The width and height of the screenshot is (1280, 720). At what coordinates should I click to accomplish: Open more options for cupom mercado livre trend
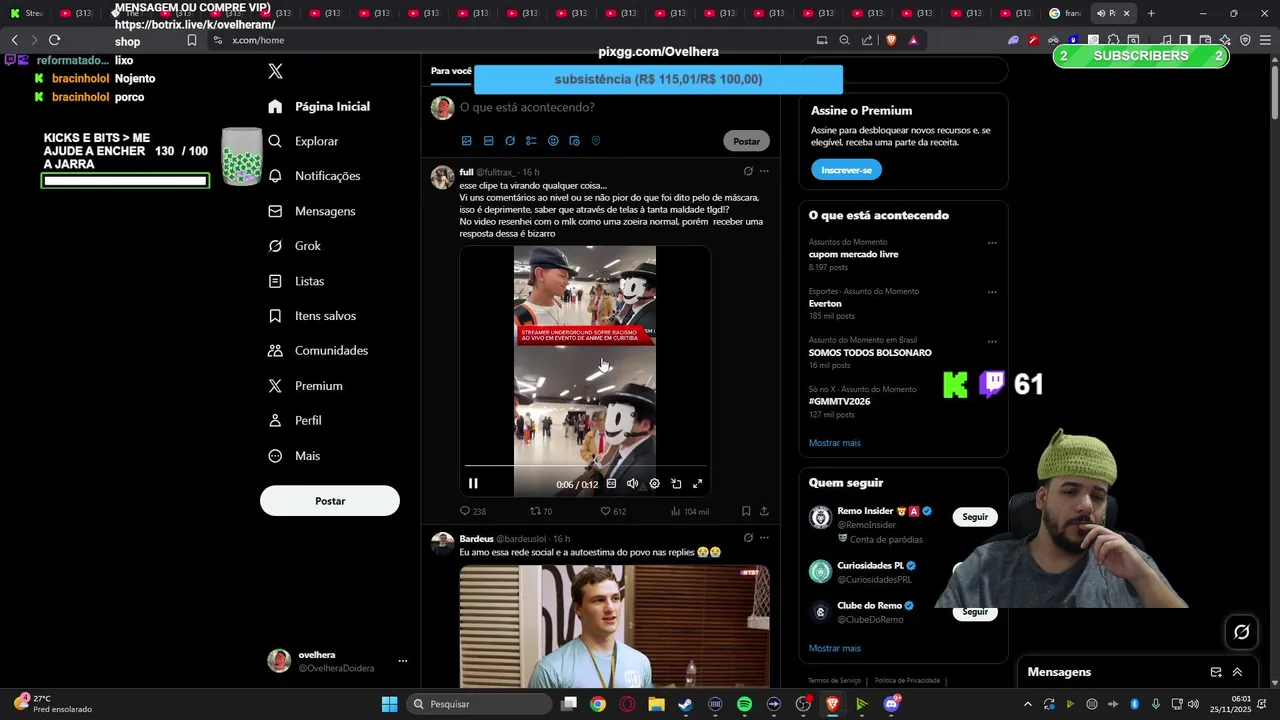[992, 243]
